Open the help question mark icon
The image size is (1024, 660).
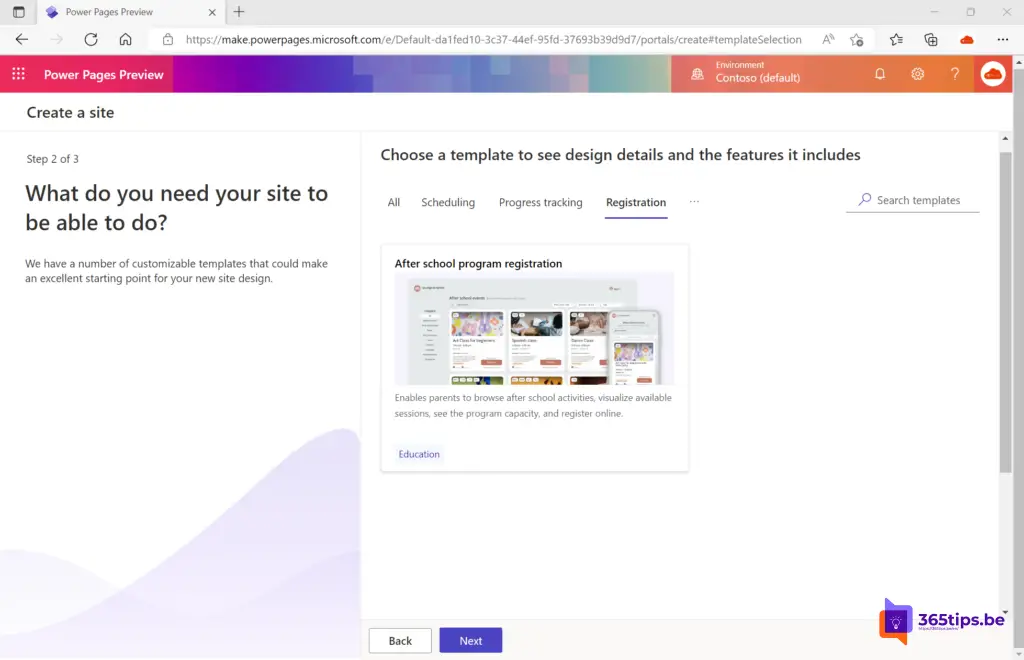[955, 74]
